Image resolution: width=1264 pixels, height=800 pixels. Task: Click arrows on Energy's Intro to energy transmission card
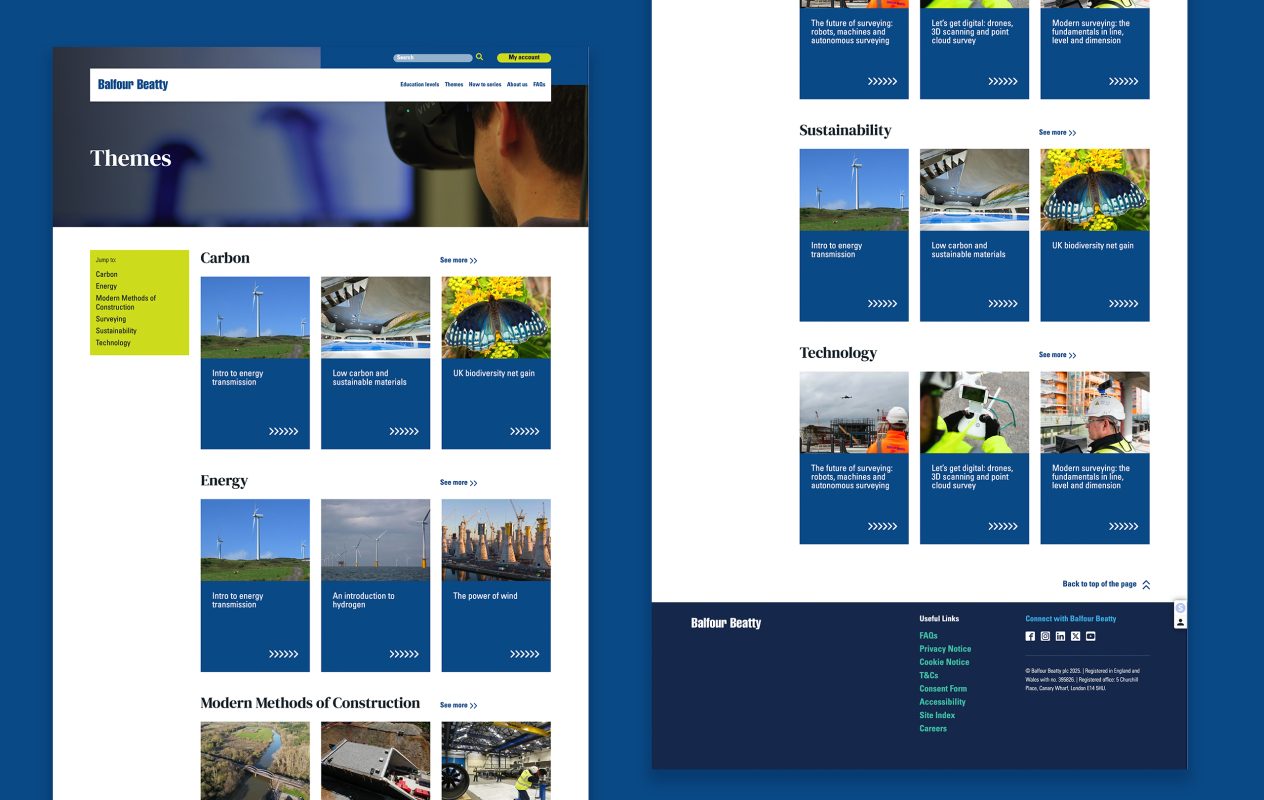tap(283, 654)
